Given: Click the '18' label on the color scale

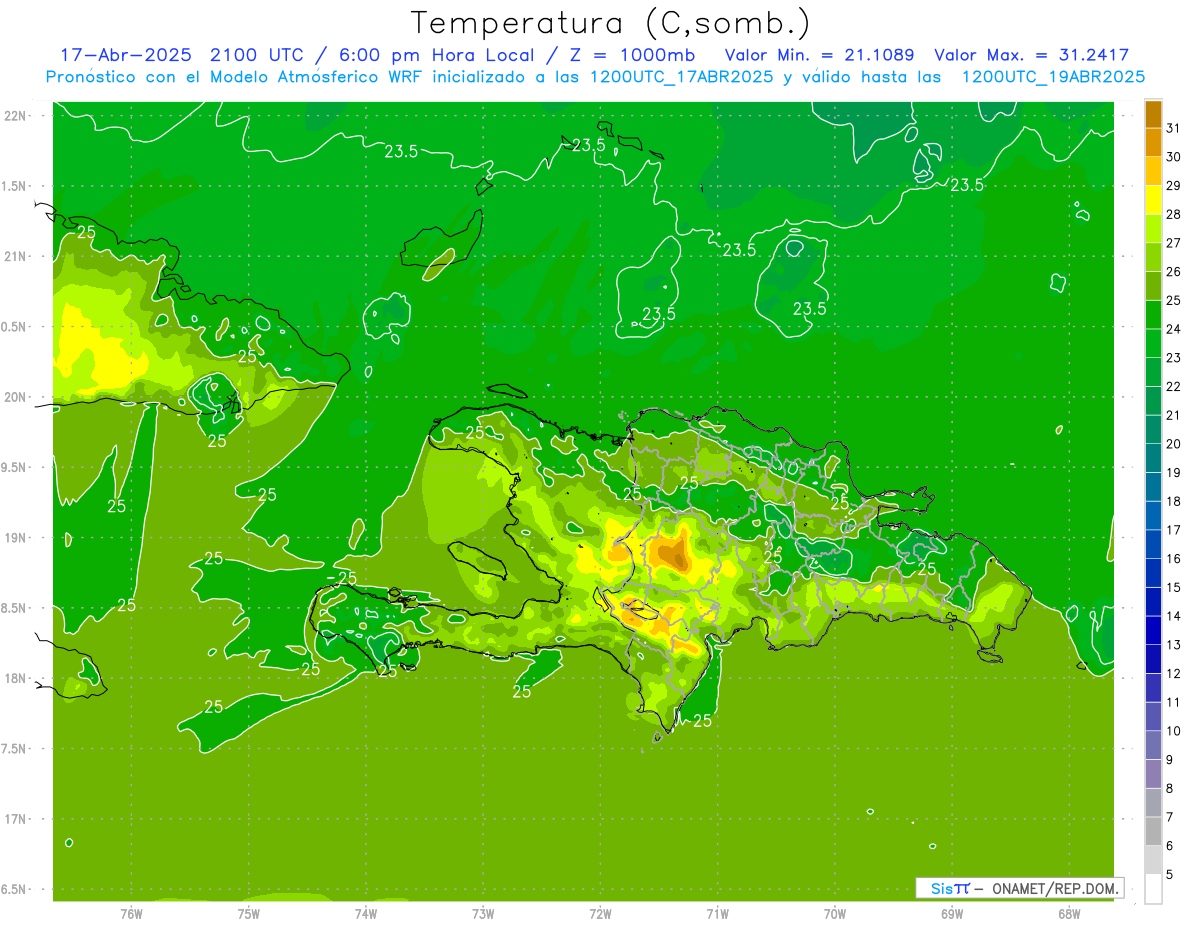Looking at the screenshot, I should tap(1173, 501).
